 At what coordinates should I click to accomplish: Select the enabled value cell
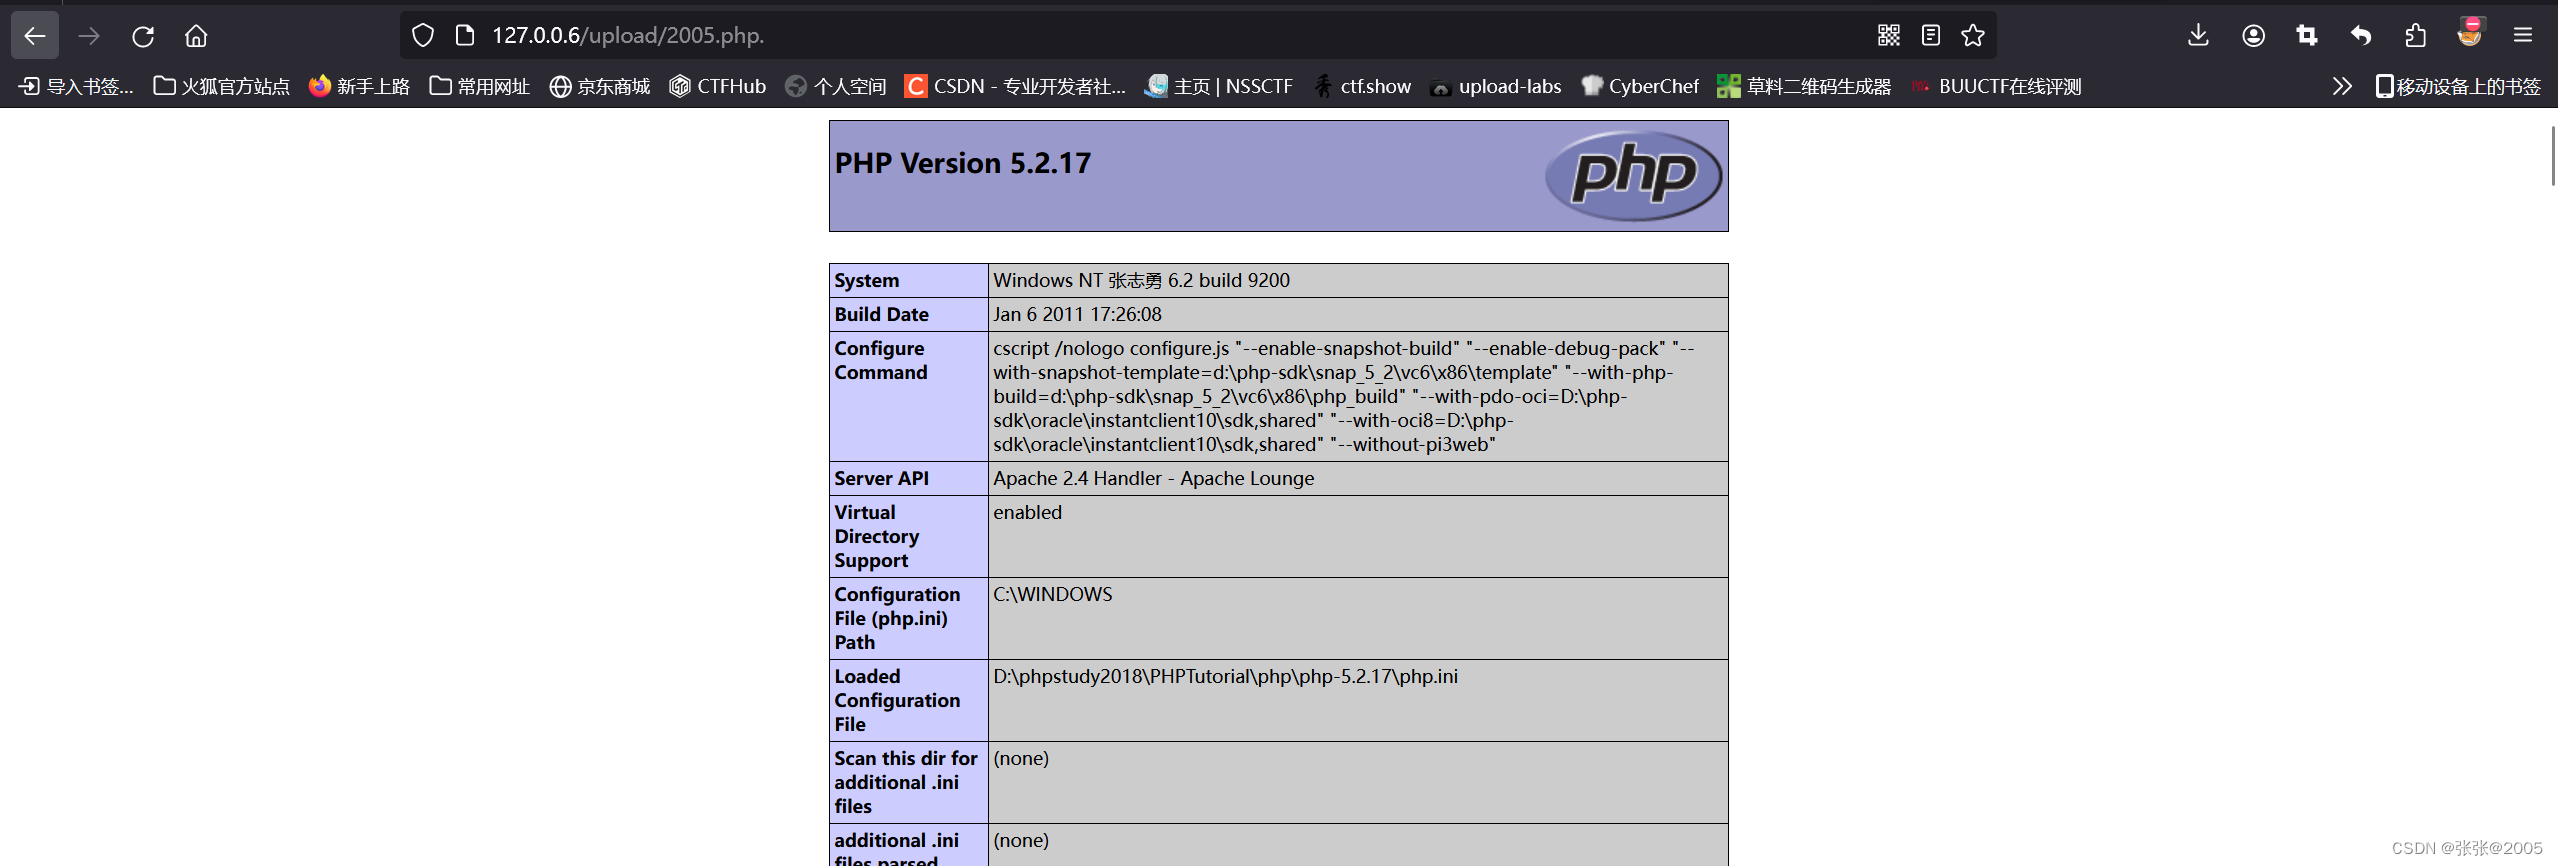tap(1357, 537)
